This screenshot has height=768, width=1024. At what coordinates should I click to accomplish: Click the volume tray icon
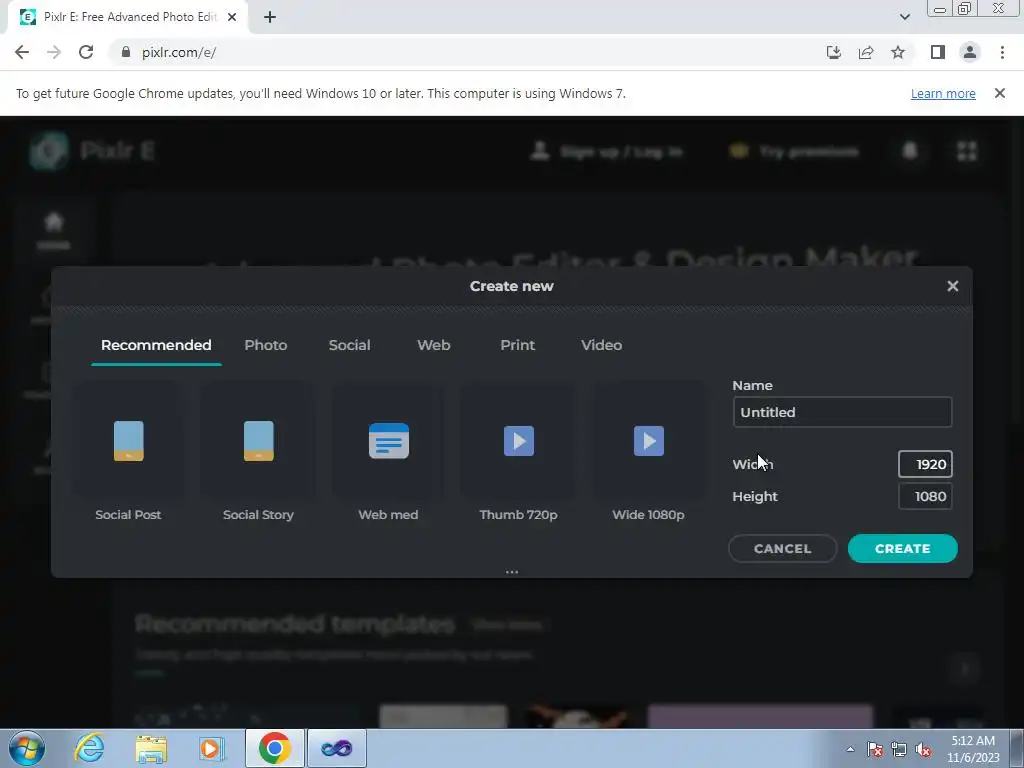click(923, 749)
